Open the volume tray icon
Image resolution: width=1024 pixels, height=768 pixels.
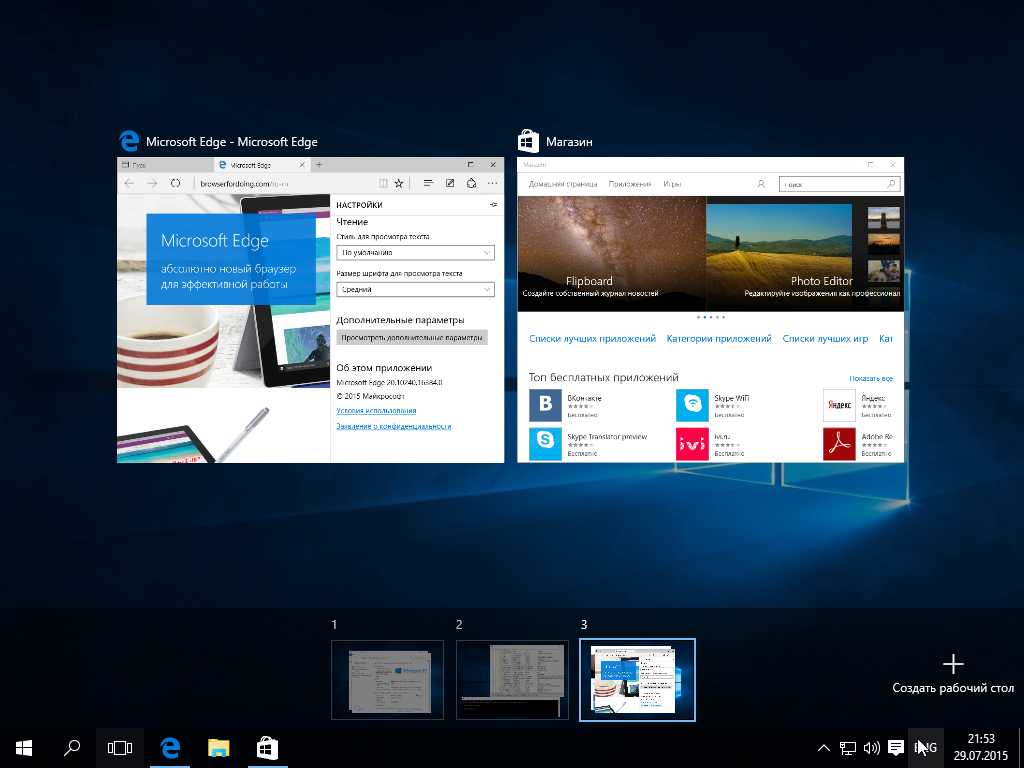(872, 748)
